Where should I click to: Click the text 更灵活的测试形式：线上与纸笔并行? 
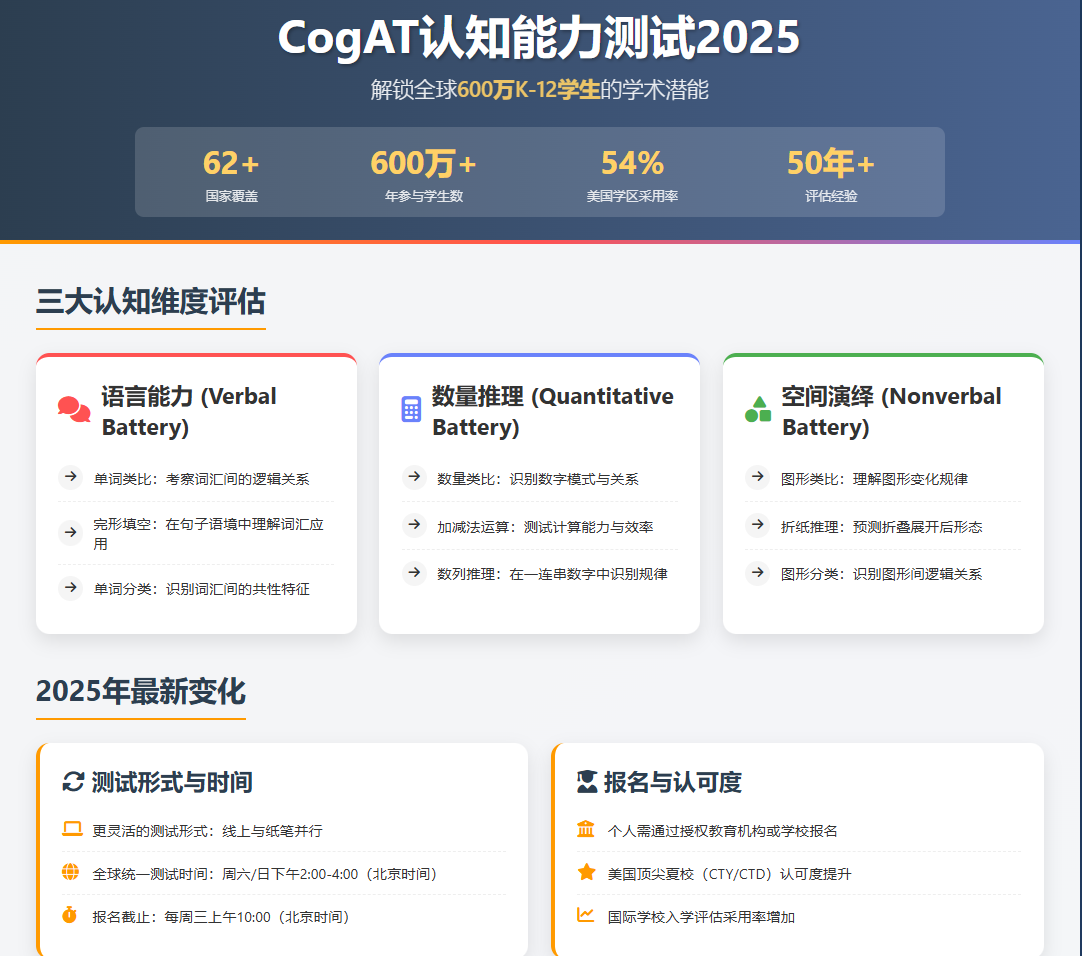207,831
